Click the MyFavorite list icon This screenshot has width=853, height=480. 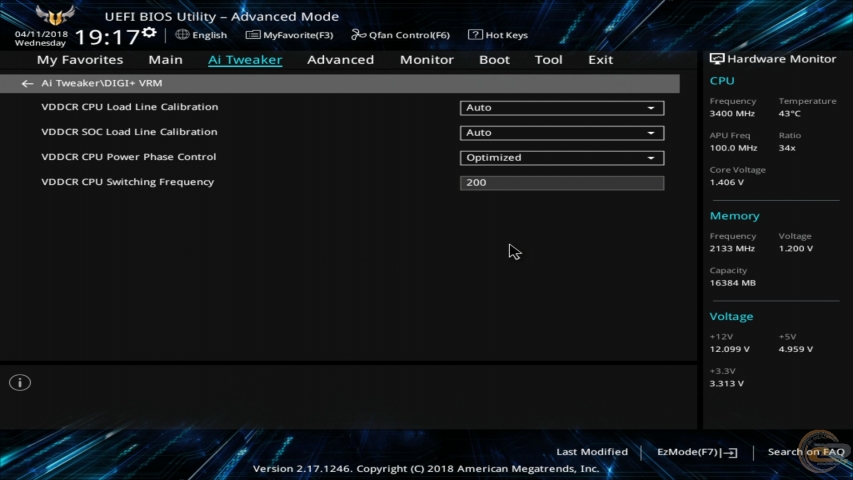click(253, 35)
